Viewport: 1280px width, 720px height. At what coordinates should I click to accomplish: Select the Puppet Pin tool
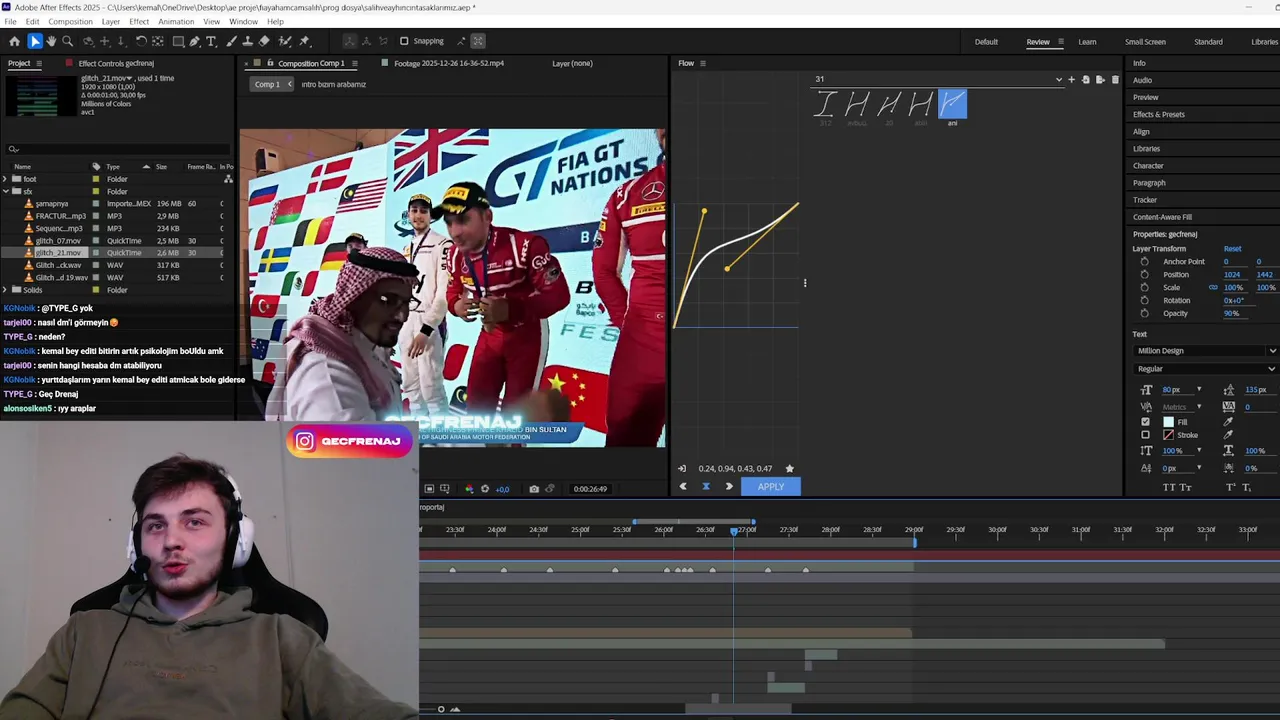tap(305, 41)
